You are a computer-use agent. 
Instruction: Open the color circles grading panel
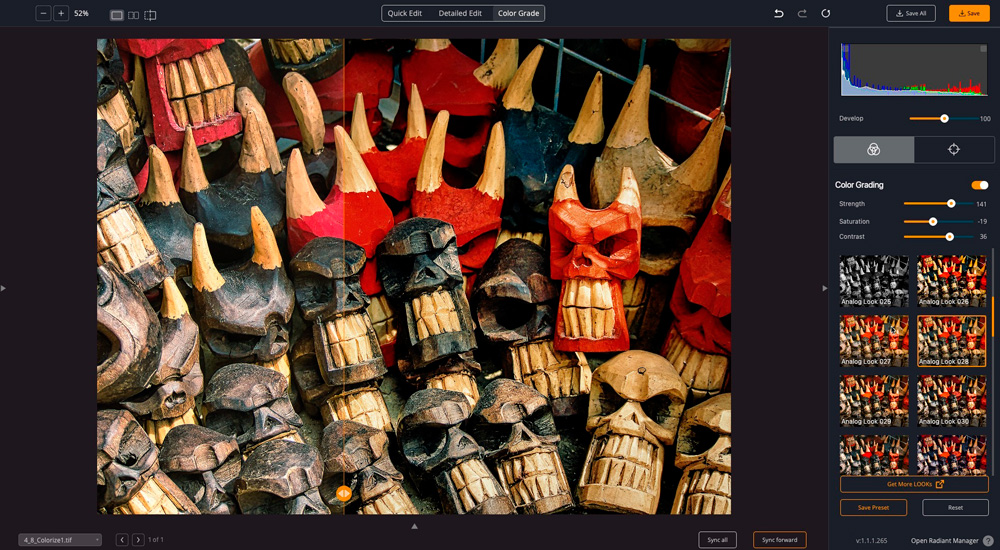[873, 150]
